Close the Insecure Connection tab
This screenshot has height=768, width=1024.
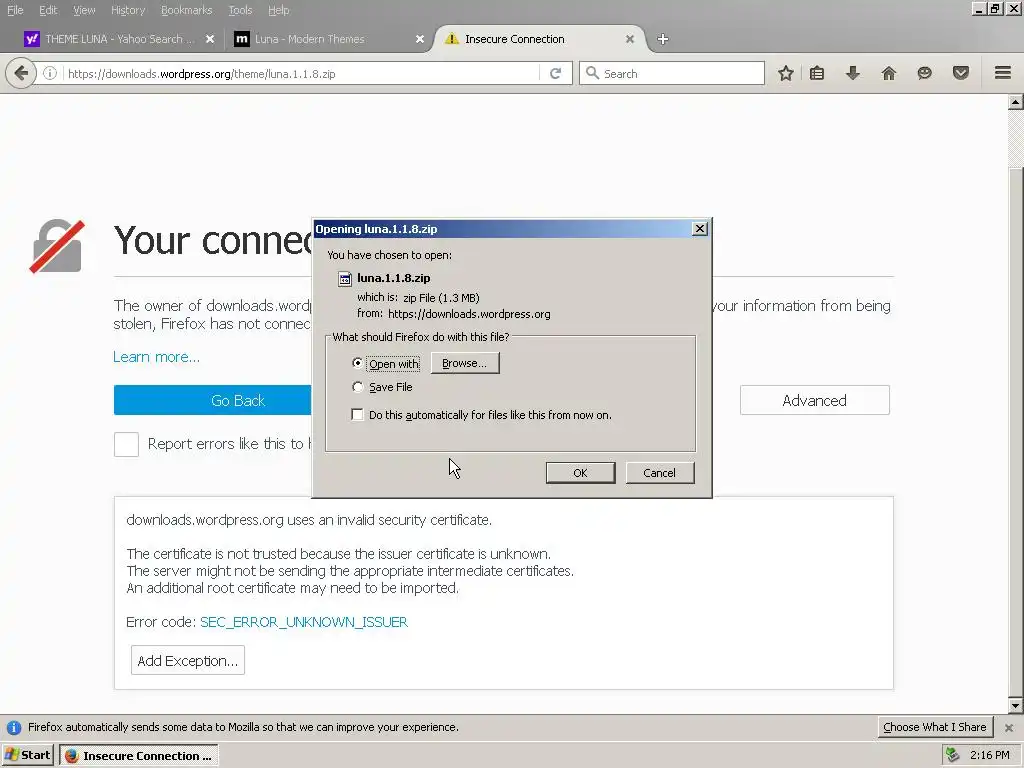click(x=630, y=39)
